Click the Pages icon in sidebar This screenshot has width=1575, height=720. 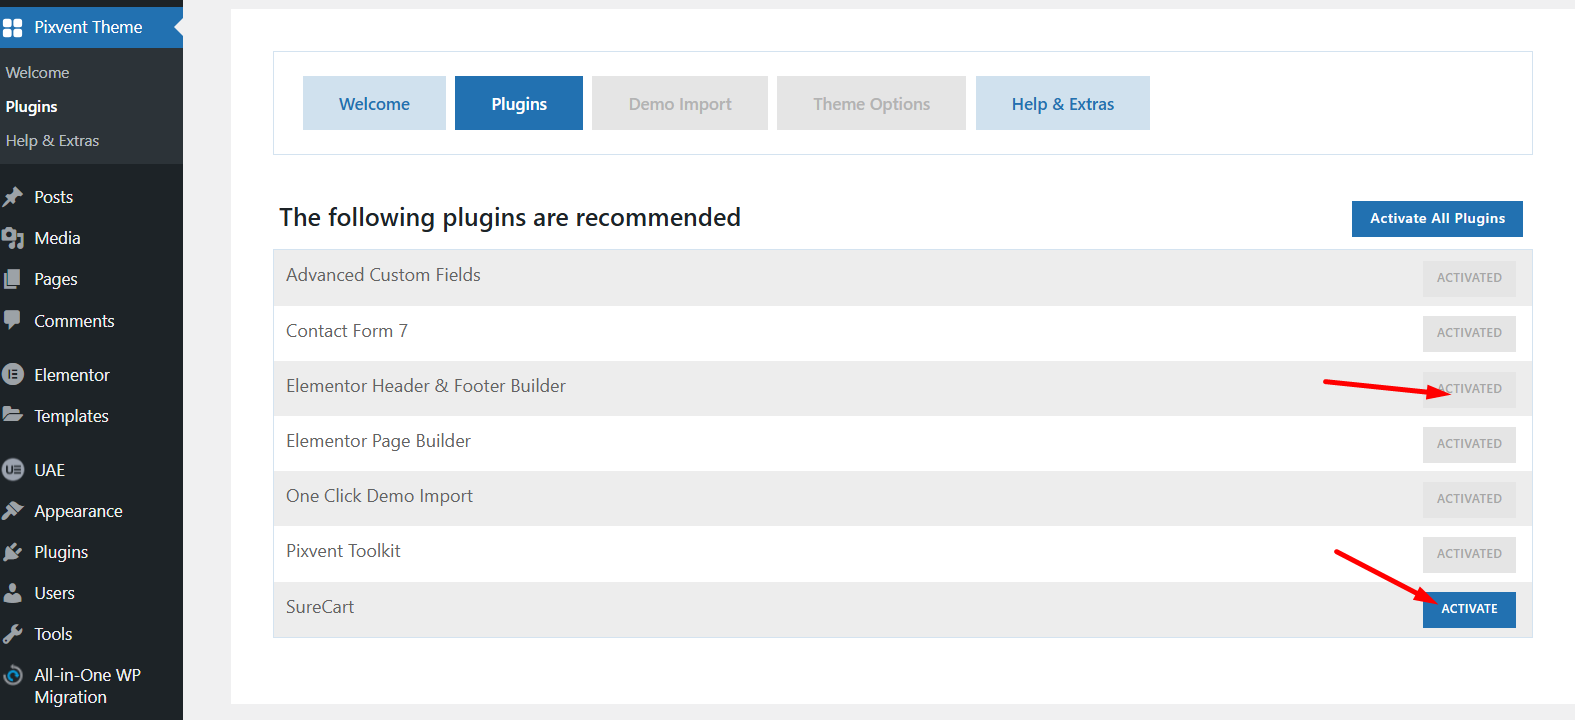coord(13,279)
